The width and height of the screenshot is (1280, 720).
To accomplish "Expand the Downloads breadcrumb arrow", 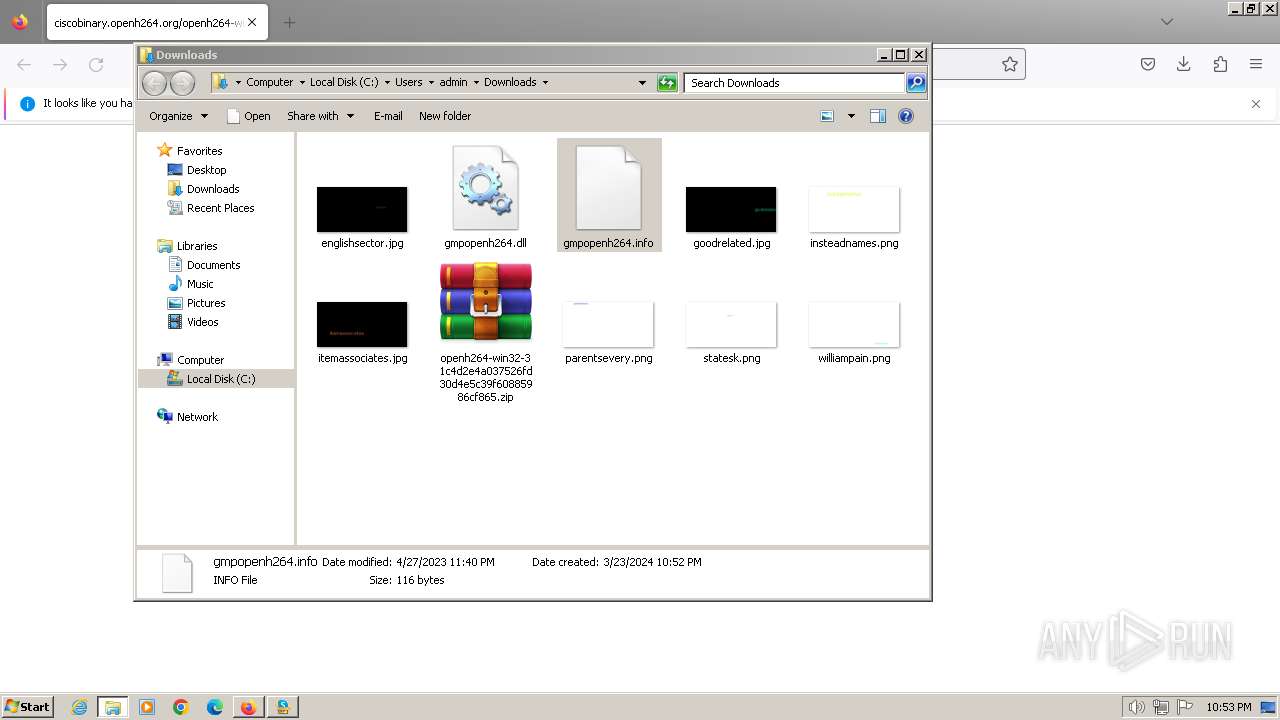I will [545, 82].
